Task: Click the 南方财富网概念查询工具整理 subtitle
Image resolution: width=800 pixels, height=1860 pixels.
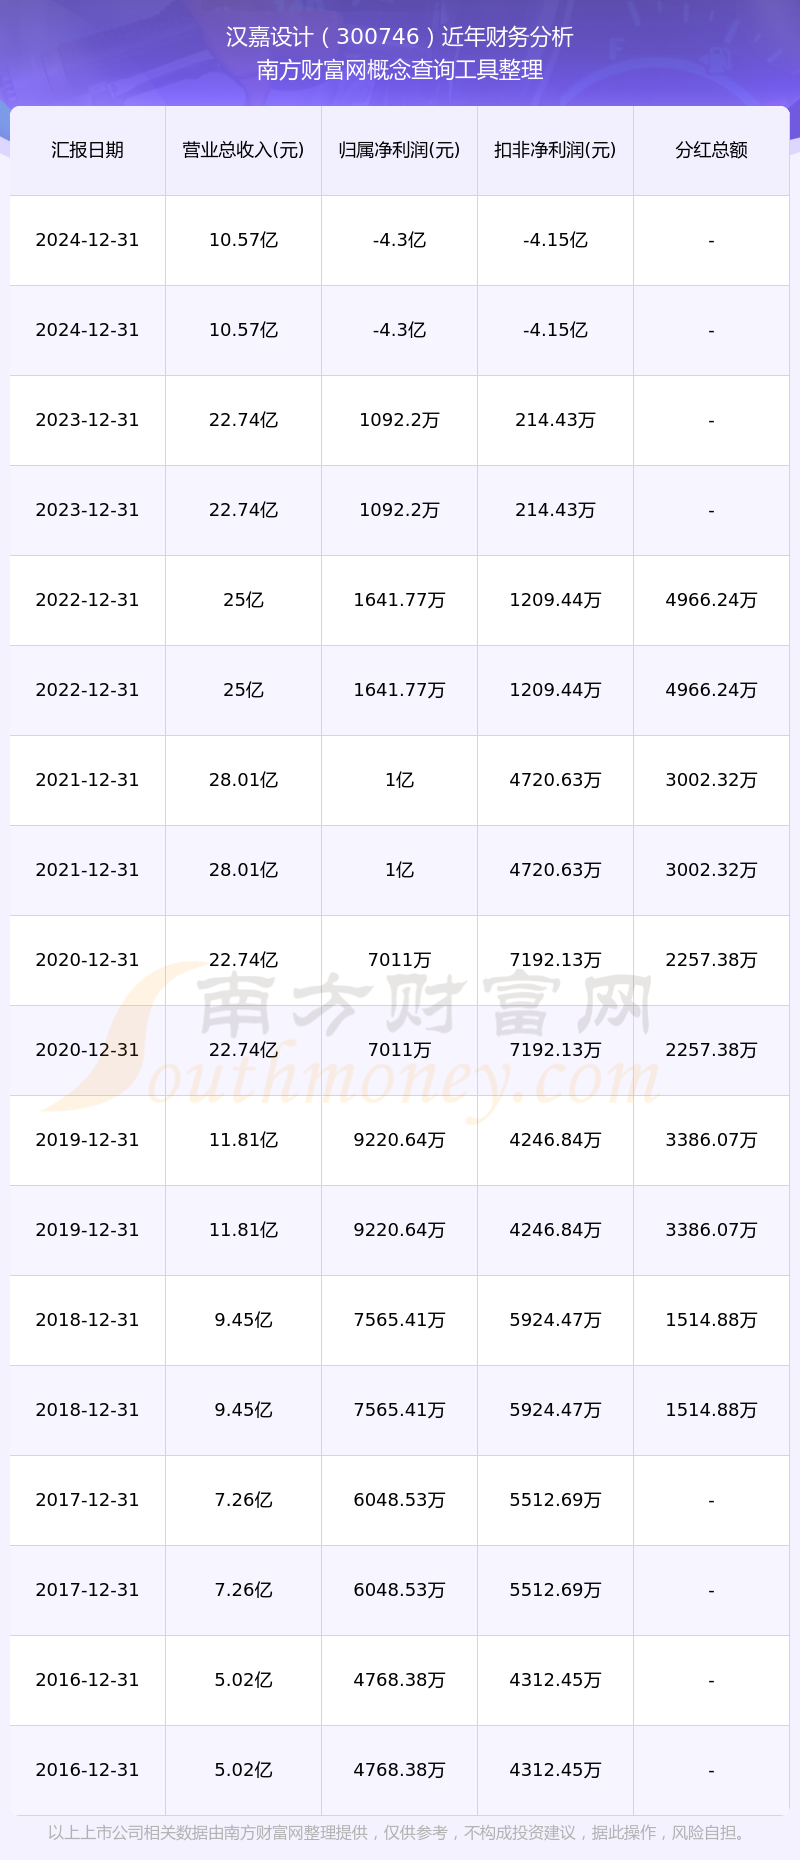Action: (400, 70)
